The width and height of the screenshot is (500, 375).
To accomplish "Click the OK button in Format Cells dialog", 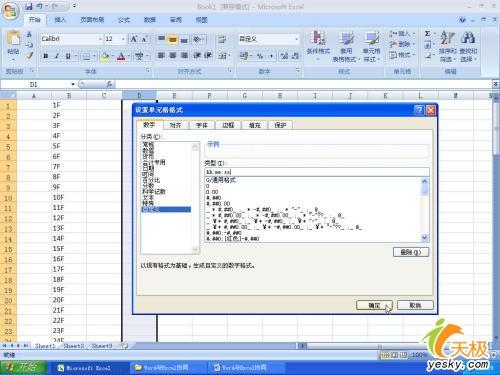I will (374, 305).
